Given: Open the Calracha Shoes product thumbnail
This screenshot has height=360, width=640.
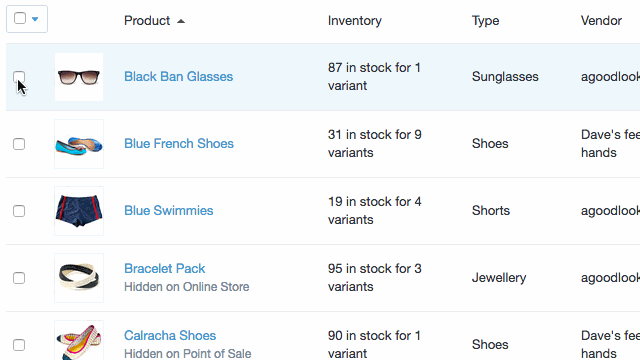Looking at the screenshot, I should point(79,340).
